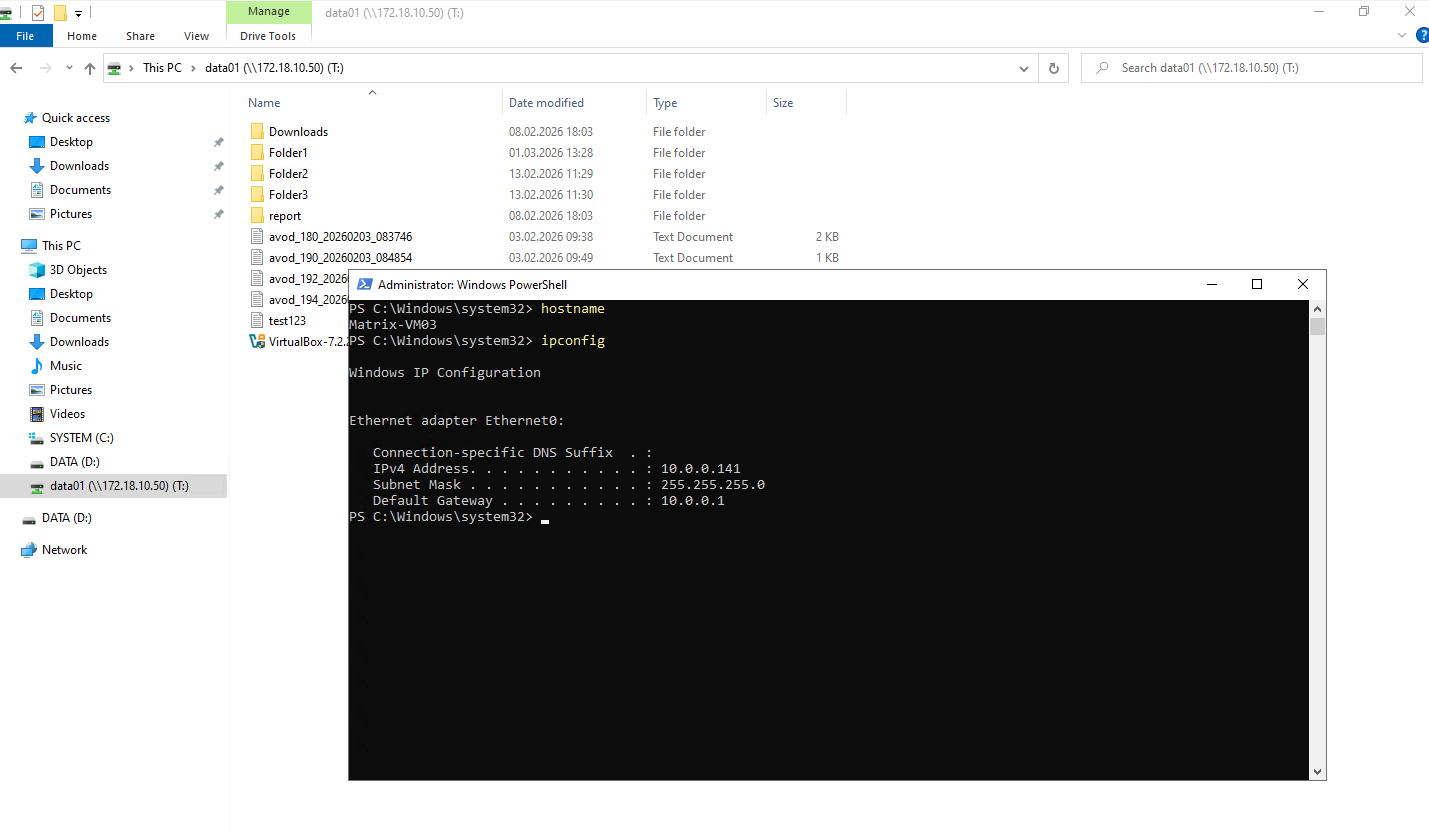Image resolution: width=1429 pixels, height=831 pixels.
Task: Click the New Folder quick access icon
Action: coord(60,13)
